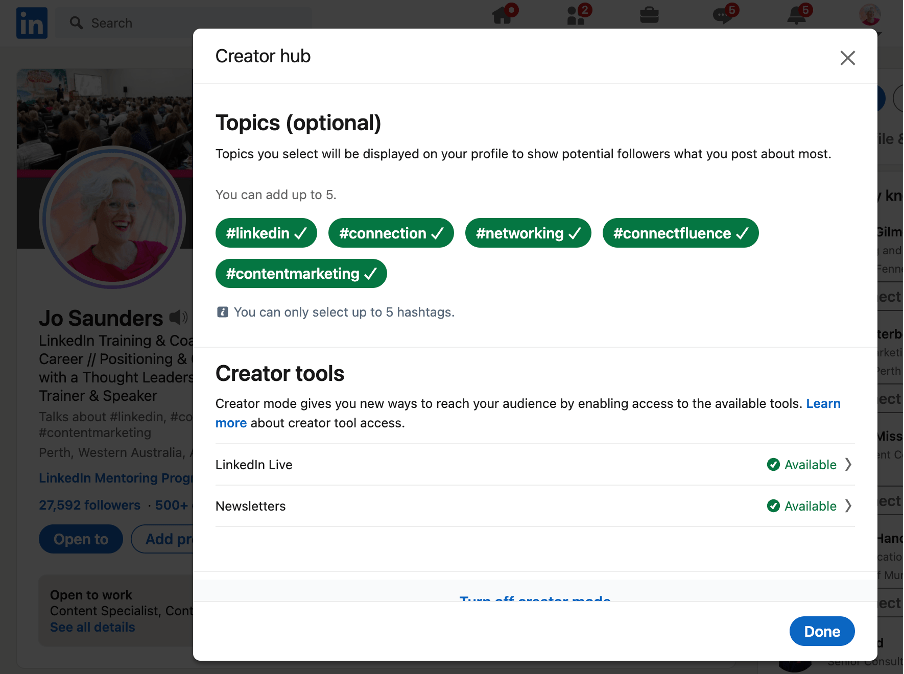This screenshot has width=904, height=674.
Task: Deselect the #connection topic
Action: pyautogui.click(x=391, y=233)
